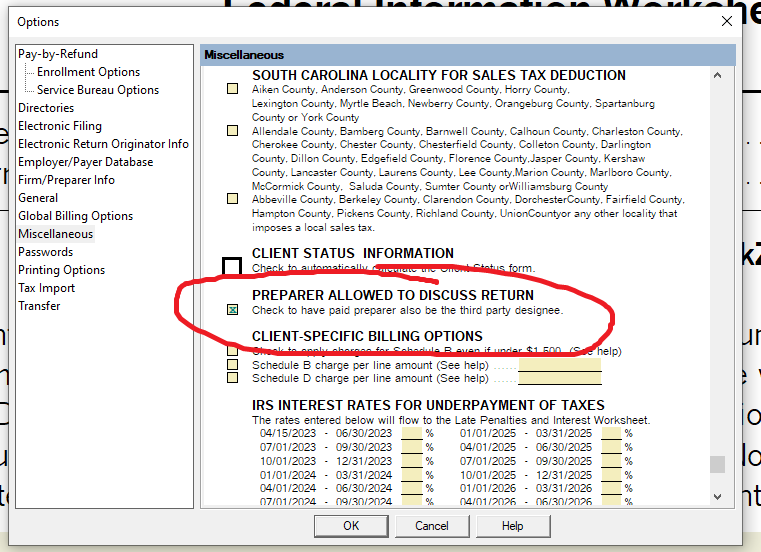Select Service Bureau Options in the tree
Image resolution: width=761 pixels, height=552 pixels.
coord(98,90)
